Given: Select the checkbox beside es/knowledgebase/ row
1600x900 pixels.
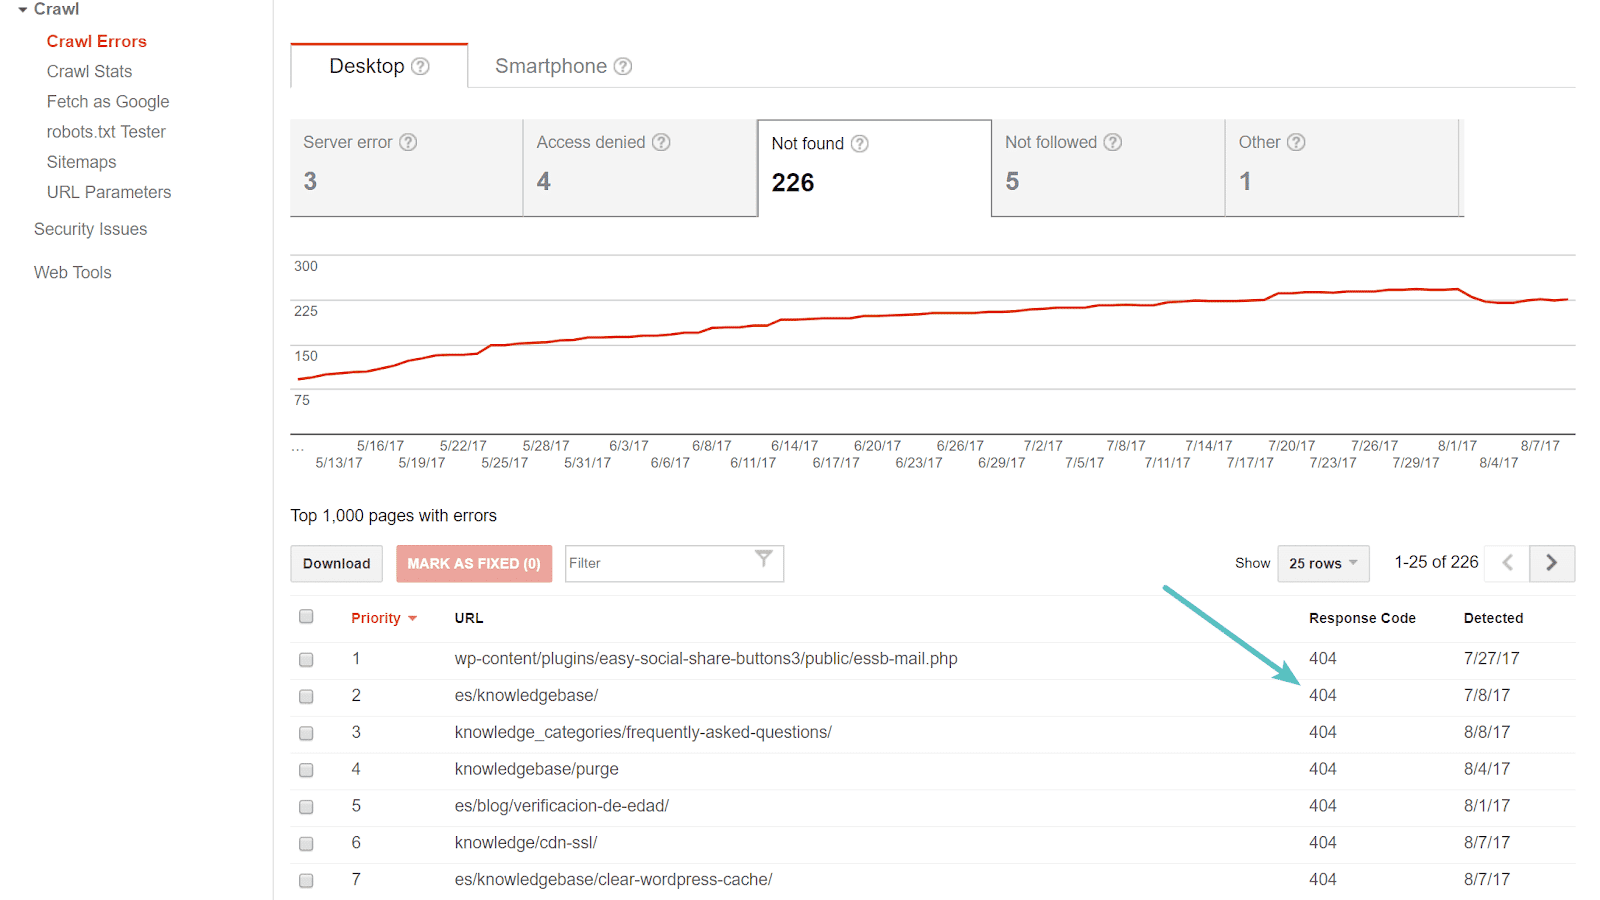Looking at the screenshot, I should click(306, 696).
